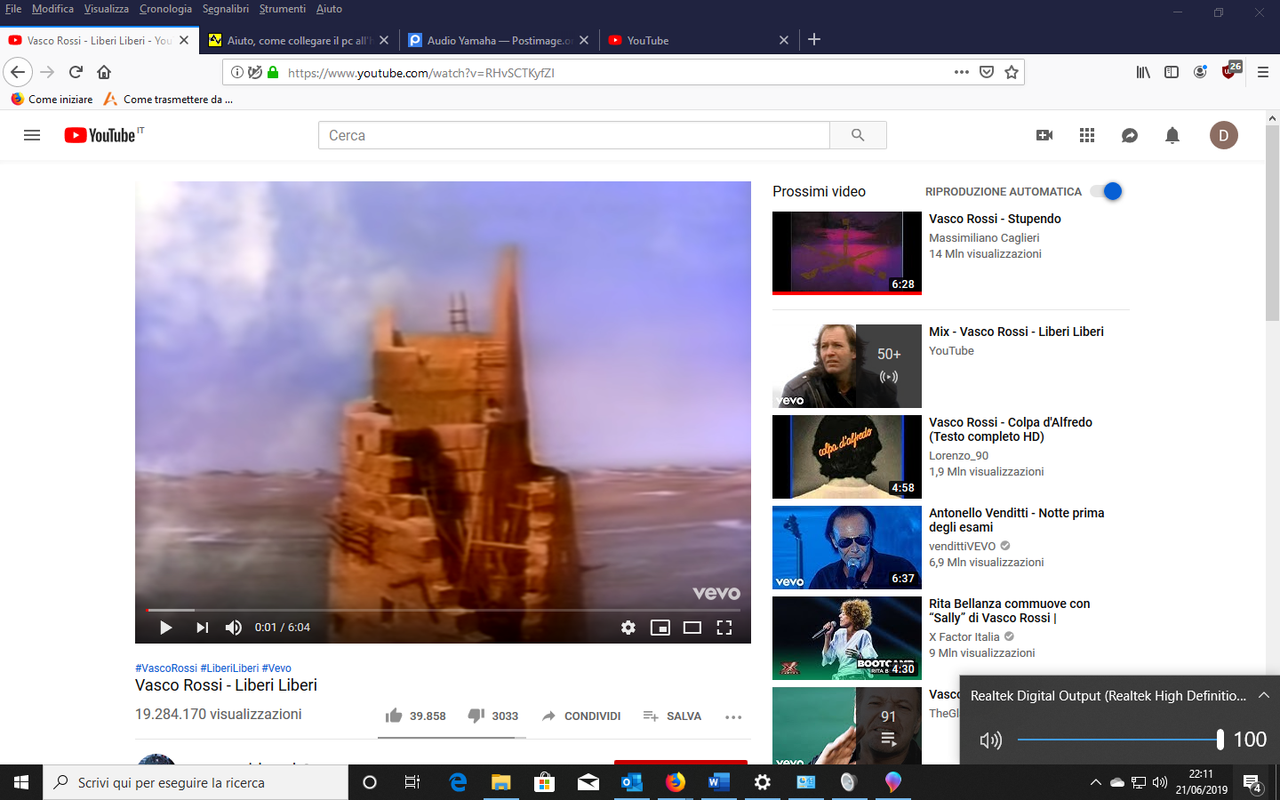The width and height of the screenshot is (1280, 800).
Task: Open #VascoRossi hashtag link
Action: click(x=166, y=668)
